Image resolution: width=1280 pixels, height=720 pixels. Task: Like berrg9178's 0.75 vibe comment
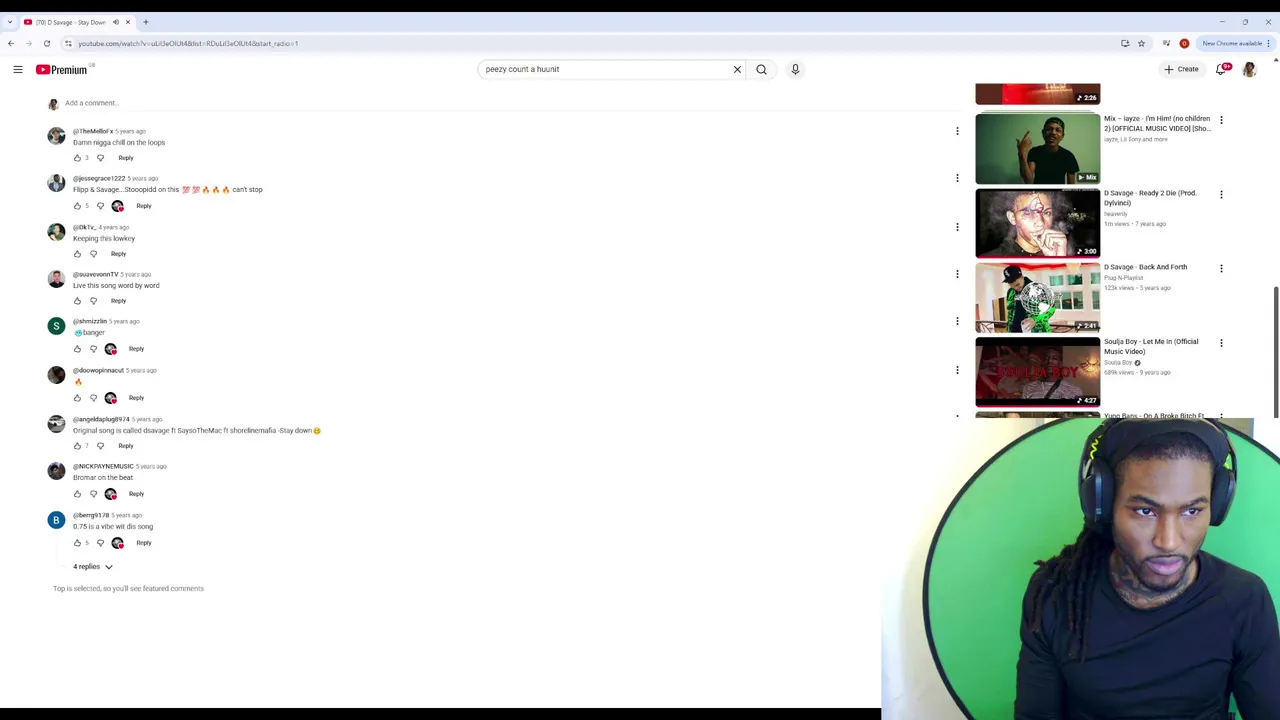point(77,543)
